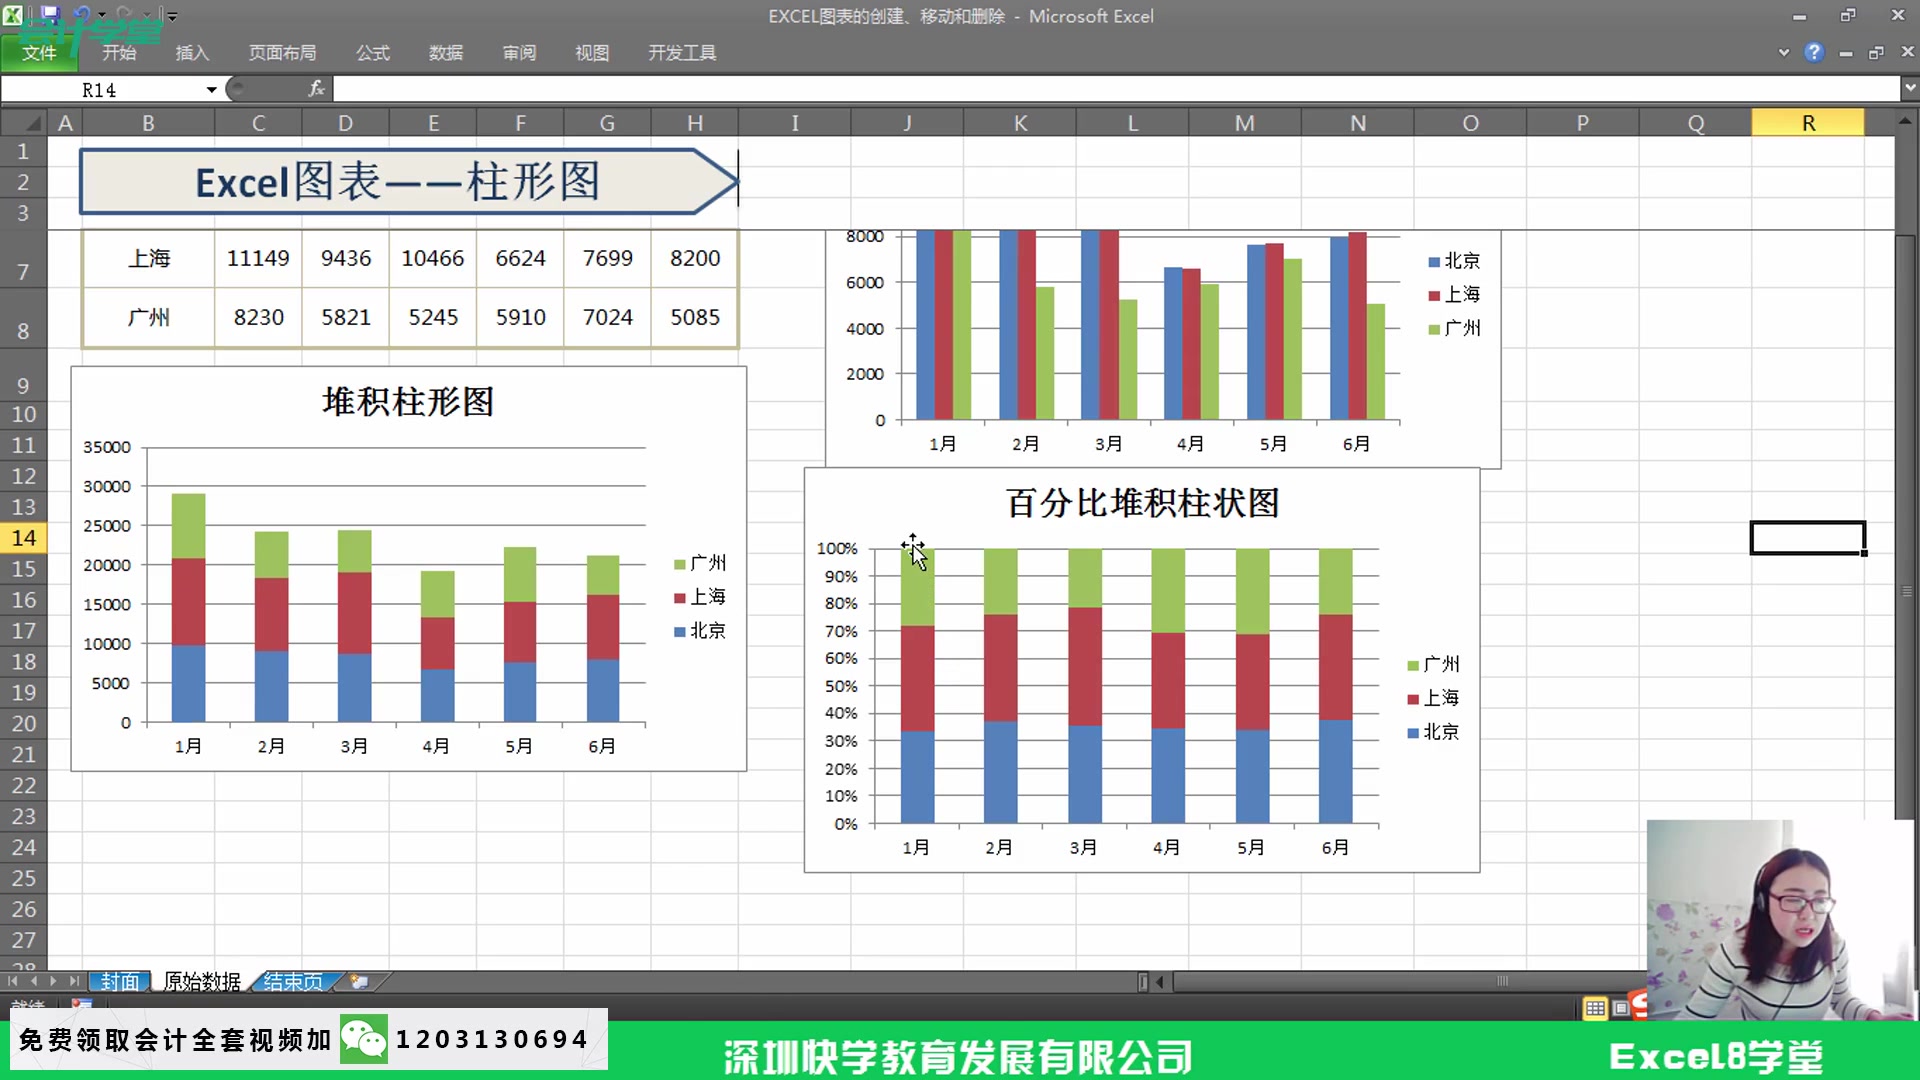
Task: Click inside the formula bar input
Action: point(1100,89)
